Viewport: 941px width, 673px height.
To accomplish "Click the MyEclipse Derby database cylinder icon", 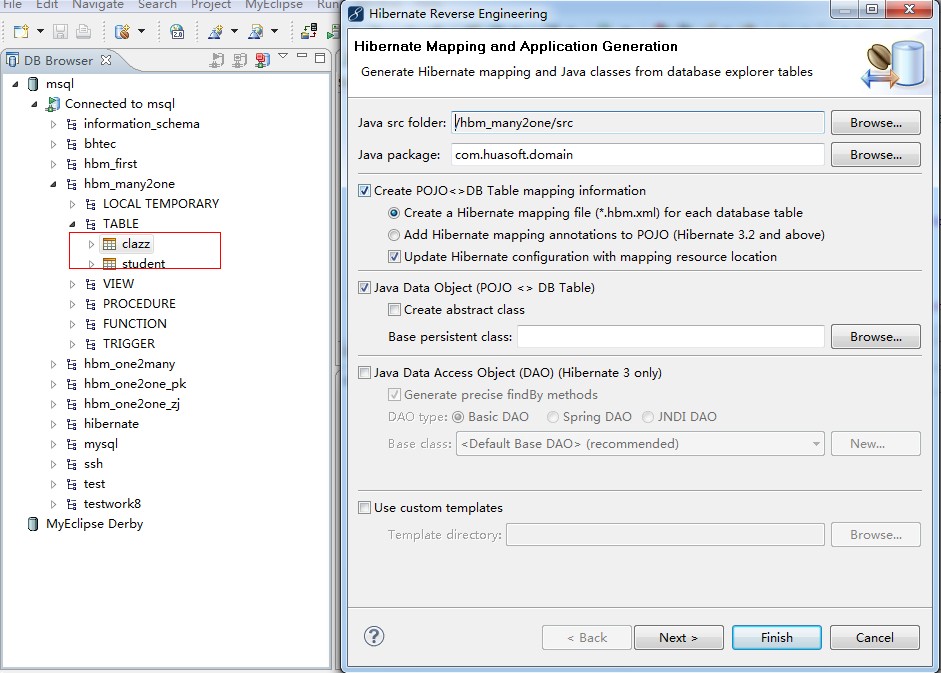I will click(x=33, y=524).
